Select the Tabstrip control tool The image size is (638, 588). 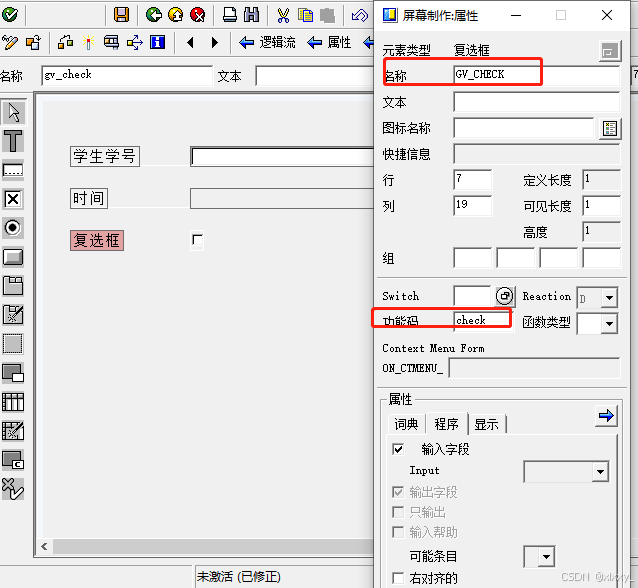point(13,286)
